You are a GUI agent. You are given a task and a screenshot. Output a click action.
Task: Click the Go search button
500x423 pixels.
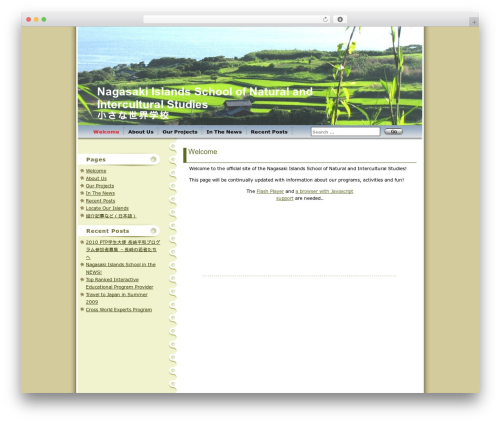click(x=393, y=132)
